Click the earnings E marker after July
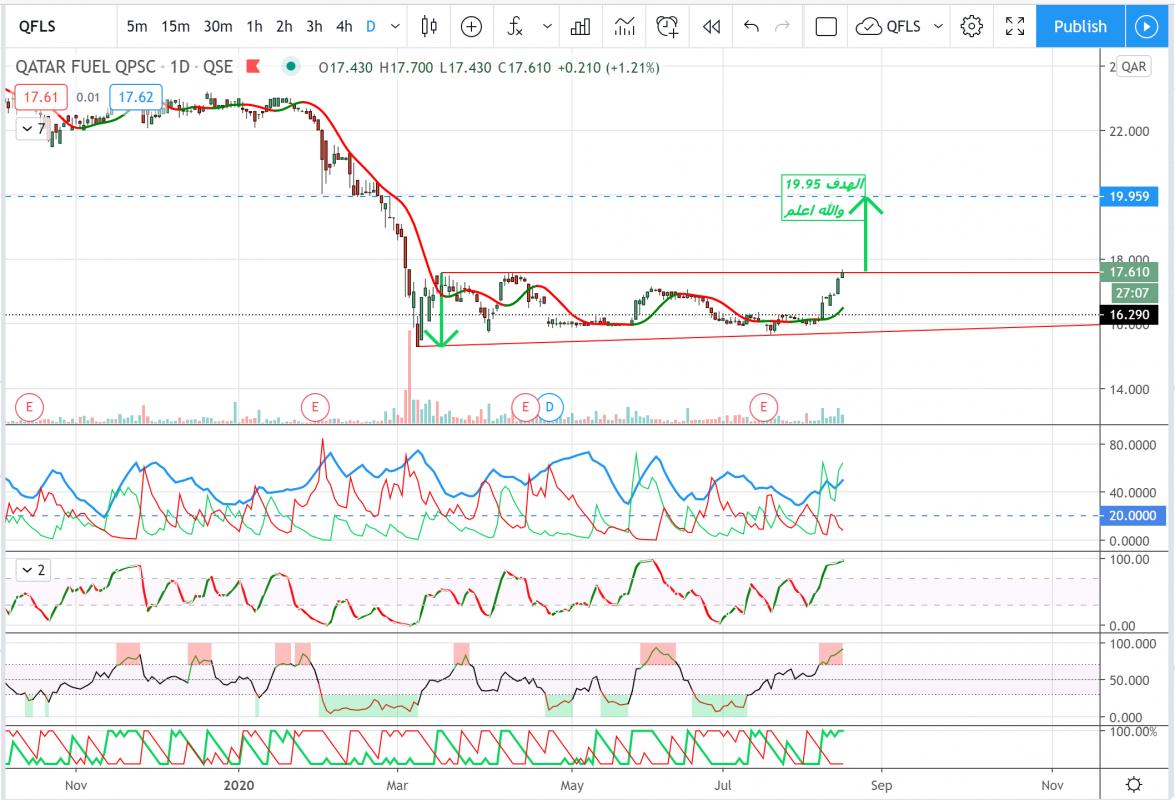Viewport: 1175px width, 800px height. click(764, 407)
